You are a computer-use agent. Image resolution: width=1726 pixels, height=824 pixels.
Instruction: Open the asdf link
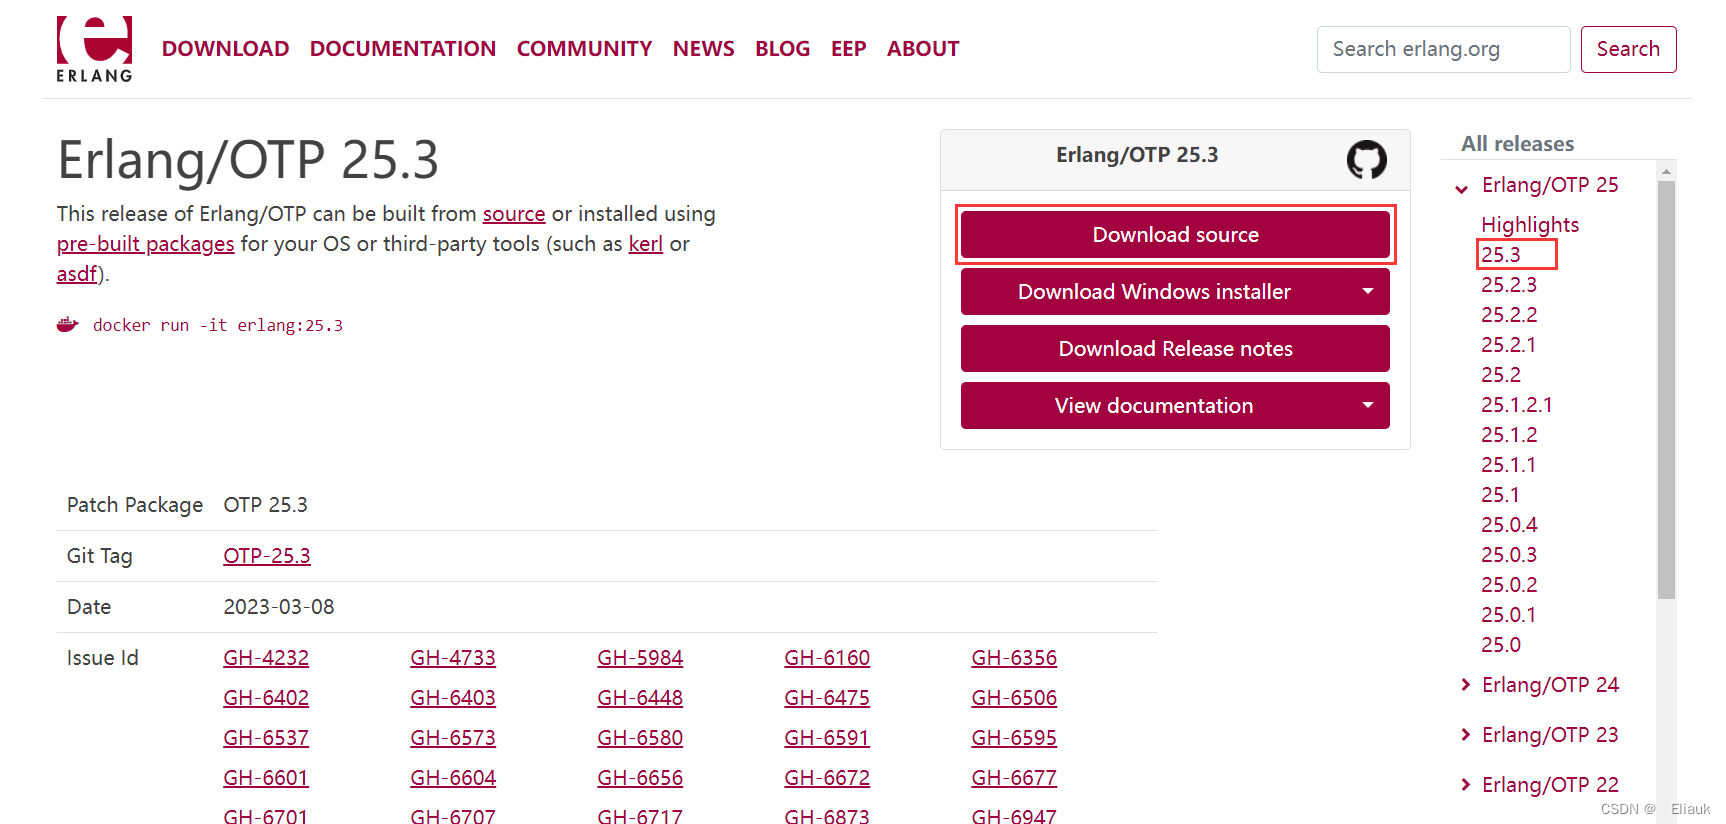point(77,274)
